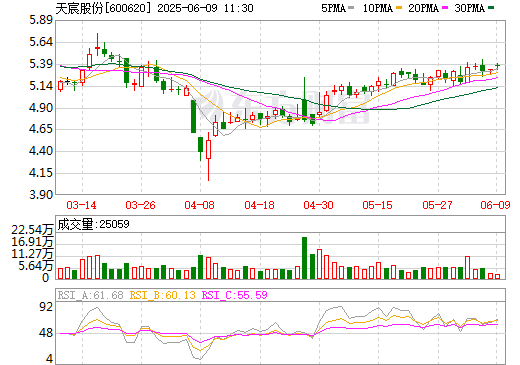Click the 5.14 price axis label
Image resolution: width=520 pixels, height=365 pixels.
pos(41,86)
